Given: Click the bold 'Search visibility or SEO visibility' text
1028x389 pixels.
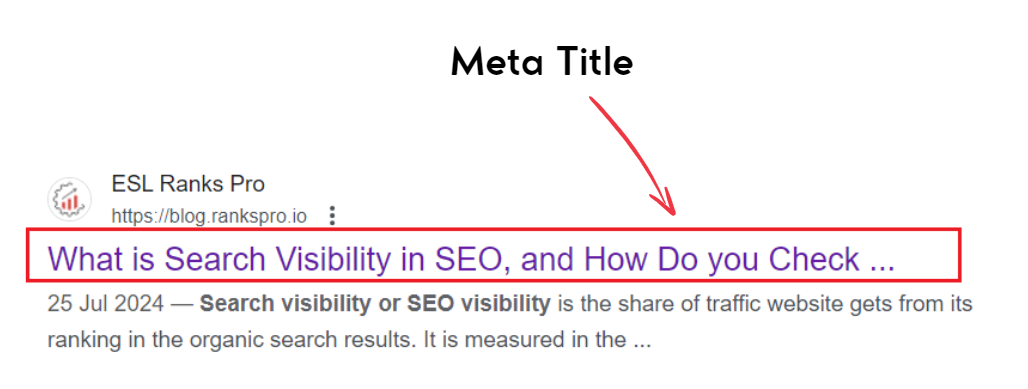Looking at the screenshot, I should point(375,304).
